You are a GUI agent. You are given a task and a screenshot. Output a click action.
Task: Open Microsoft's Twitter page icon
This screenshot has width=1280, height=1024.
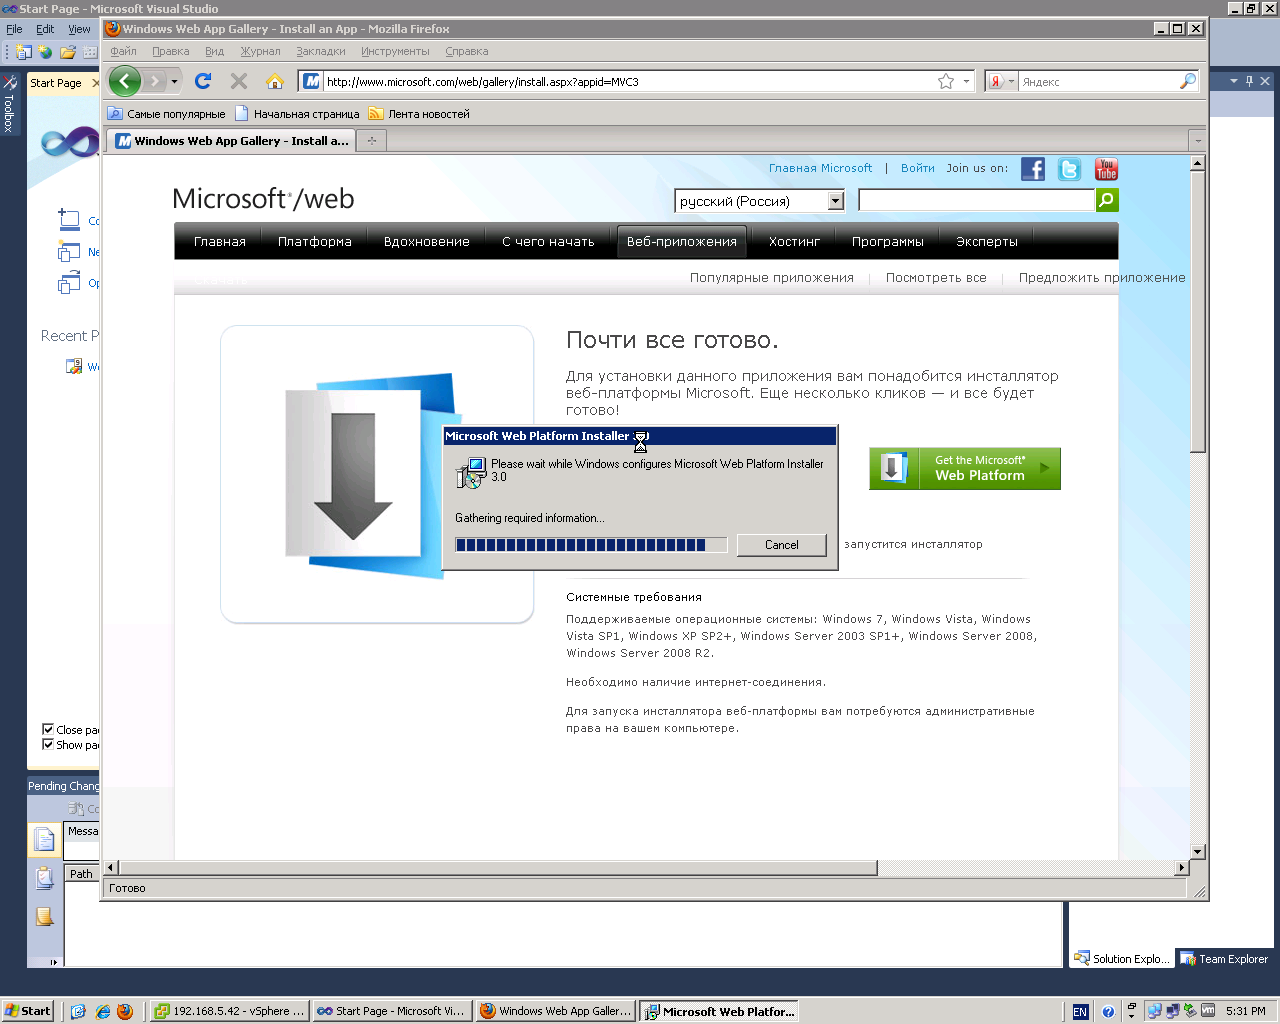pyautogui.click(x=1069, y=169)
